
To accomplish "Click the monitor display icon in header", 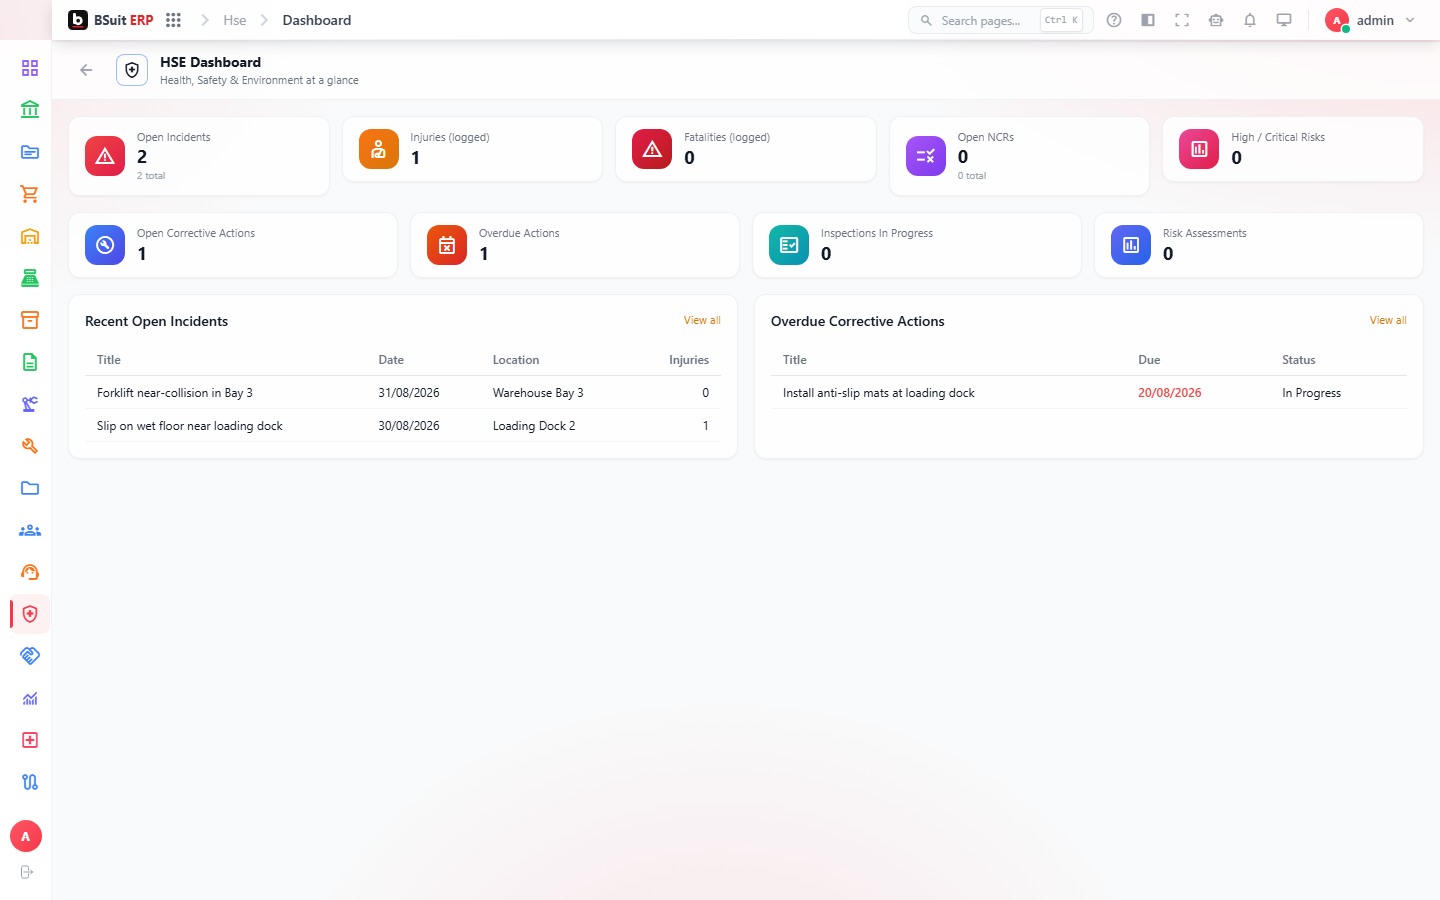I will (x=1284, y=20).
